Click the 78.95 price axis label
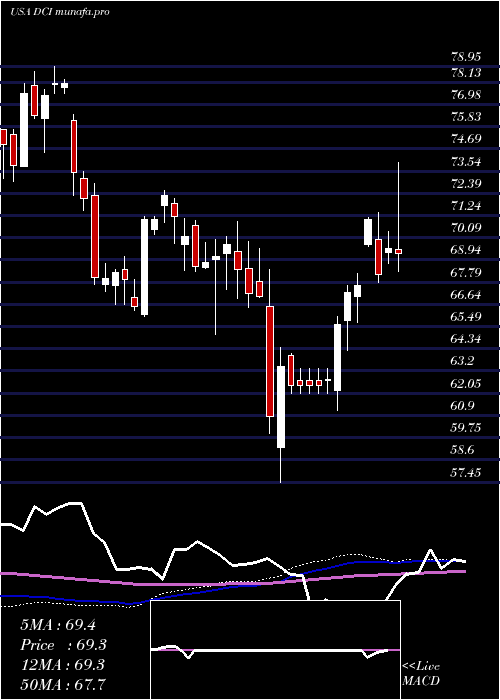Screen dimensions: 500x700 pos(467,57)
